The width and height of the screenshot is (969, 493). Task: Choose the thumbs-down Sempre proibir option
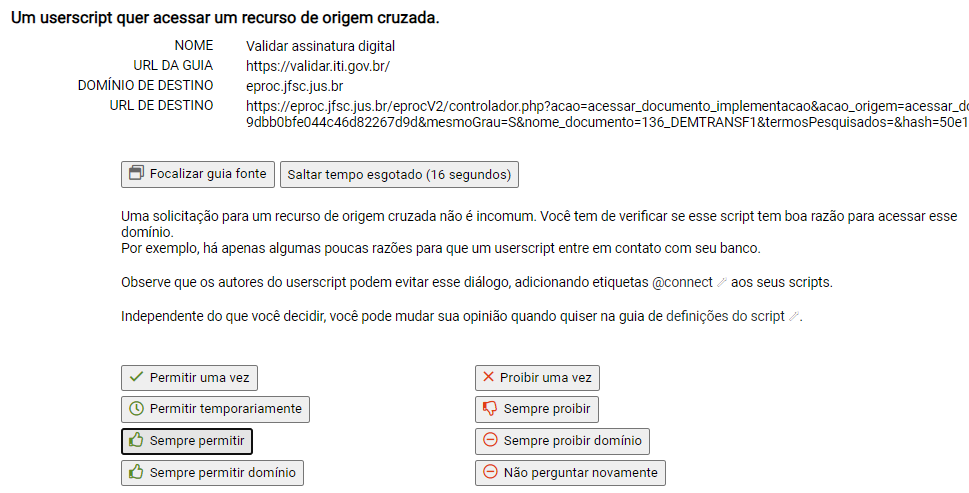(x=536, y=409)
